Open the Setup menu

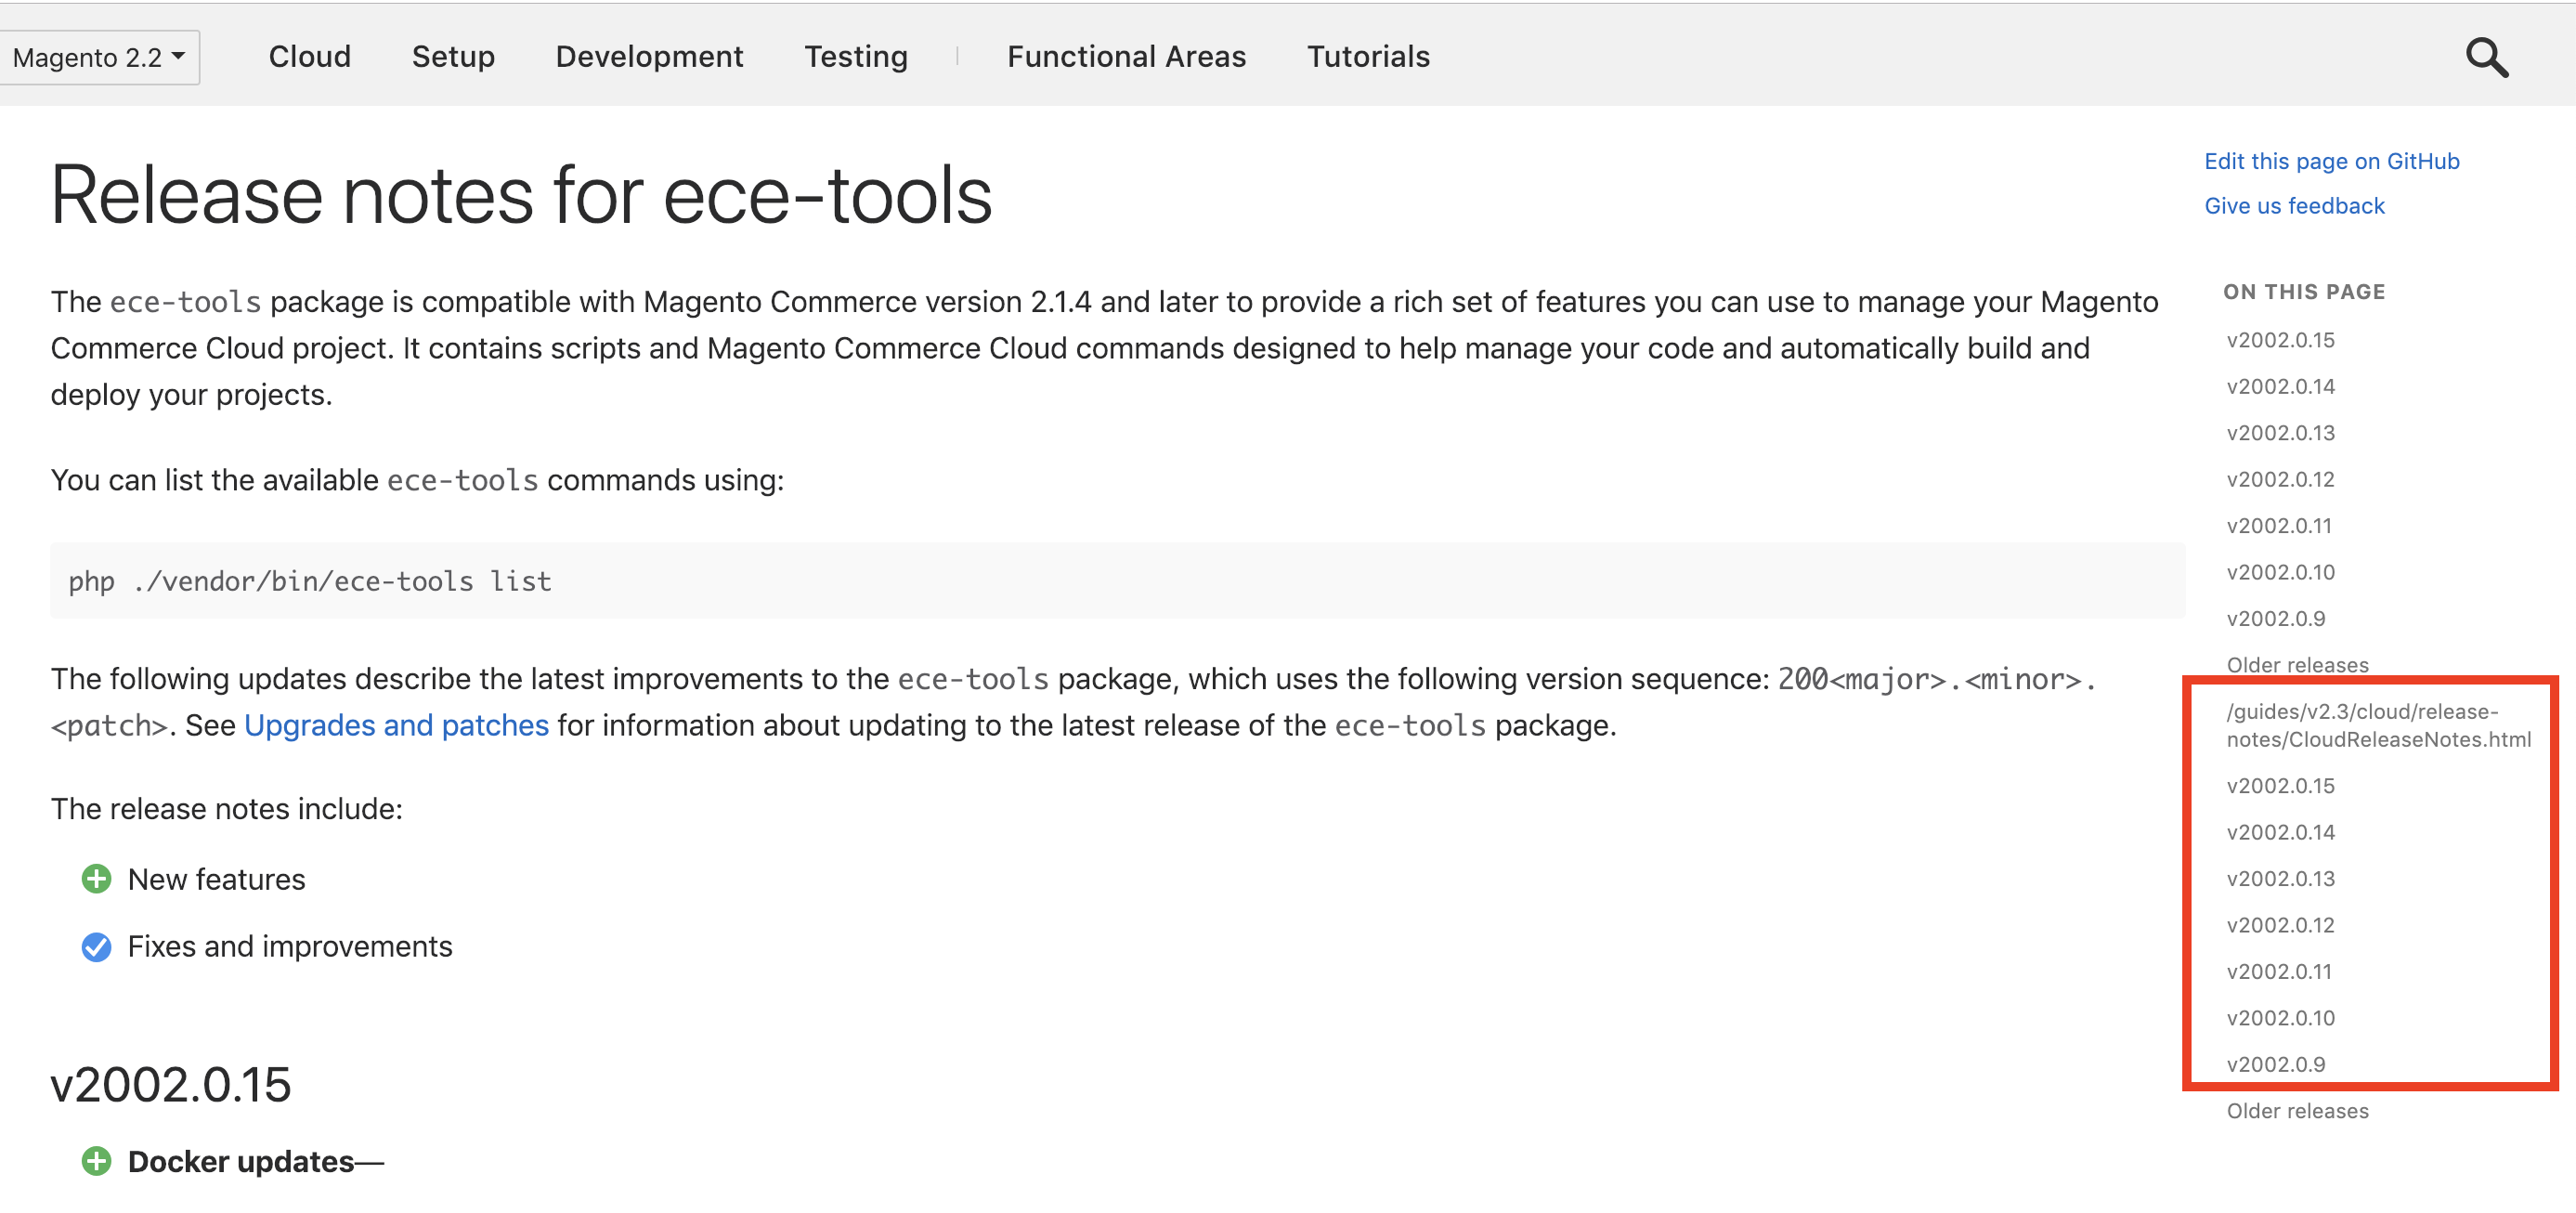tap(453, 57)
